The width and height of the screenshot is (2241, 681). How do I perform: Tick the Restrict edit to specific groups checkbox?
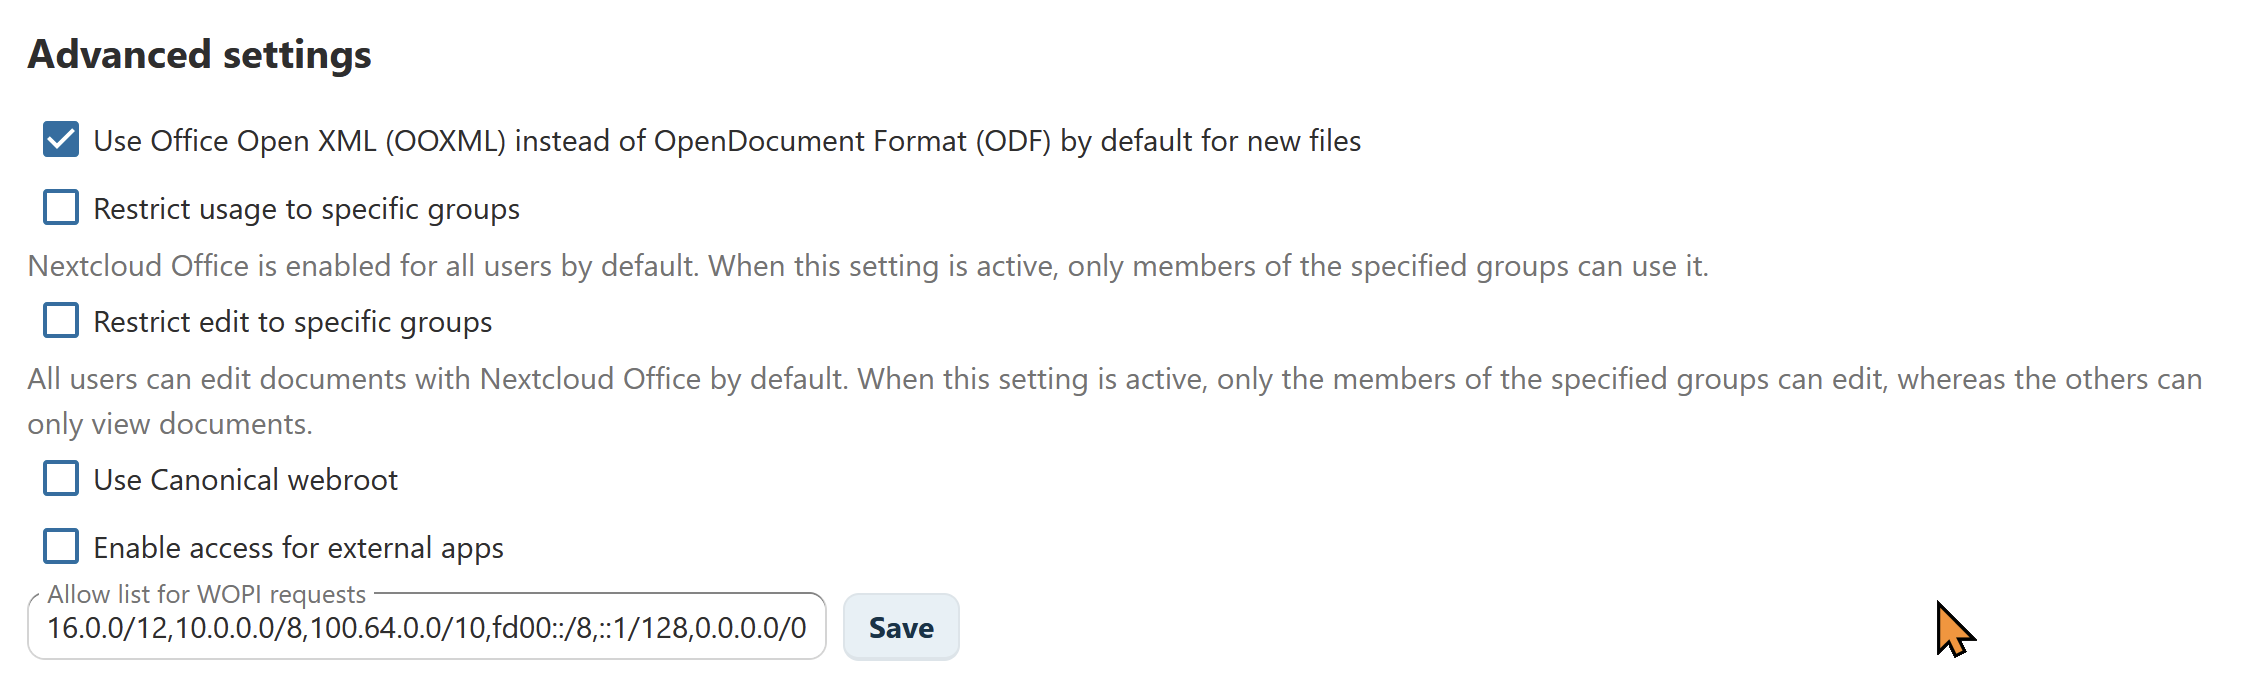click(x=61, y=321)
